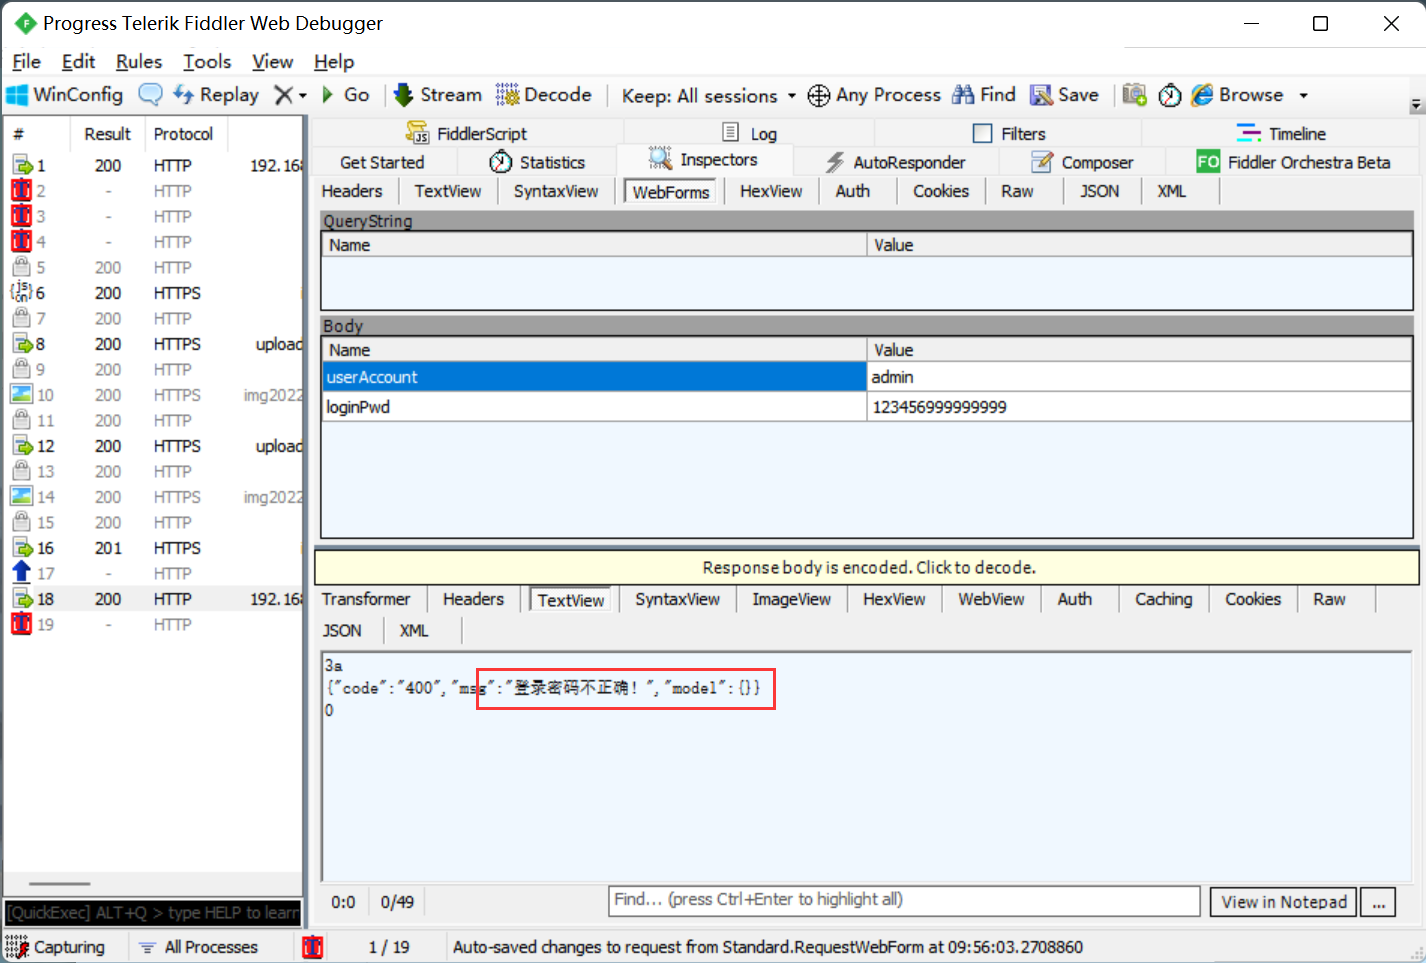This screenshot has width=1426, height=963.
Task: Sort sessions by the Result column header
Action: pos(107,134)
